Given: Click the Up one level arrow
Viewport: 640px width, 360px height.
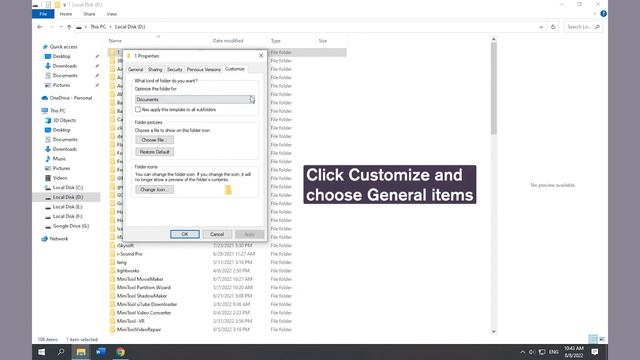Looking at the screenshot, I should pyautogui.click(x=69, y=27).
